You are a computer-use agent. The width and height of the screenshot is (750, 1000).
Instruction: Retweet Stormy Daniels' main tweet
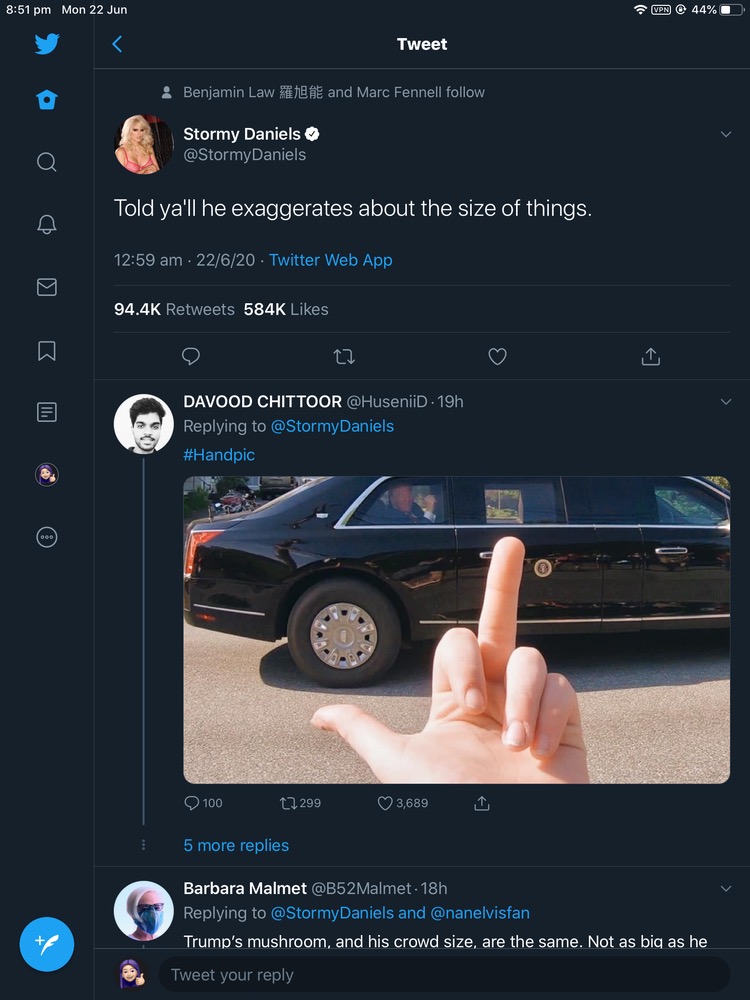[x=344, y=356]
